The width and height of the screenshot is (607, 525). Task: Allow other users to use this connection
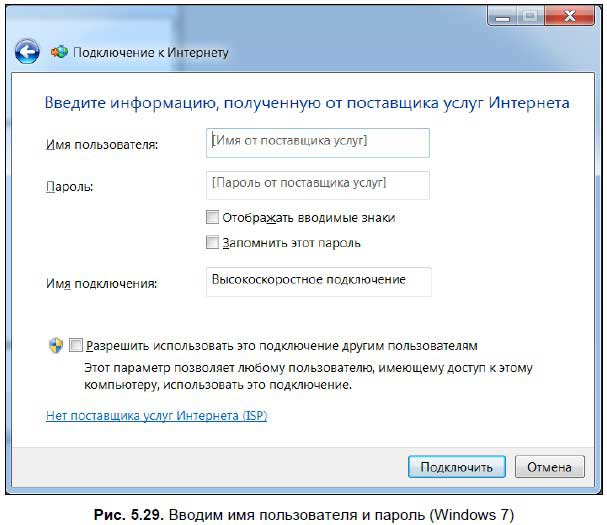pyautogui.click(x=75, y=345)
